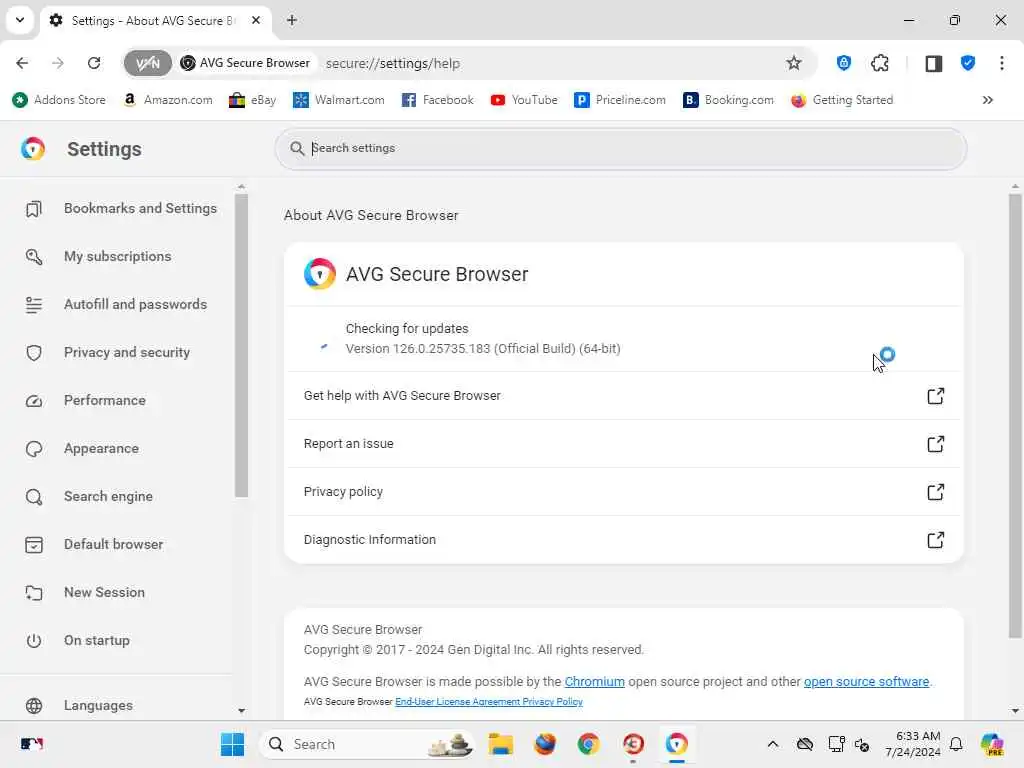Open the AVG Security & Privacy Center shield
Image resolution: width=1024 pixels, height=768 pixels.
click(x=968, y=63)
